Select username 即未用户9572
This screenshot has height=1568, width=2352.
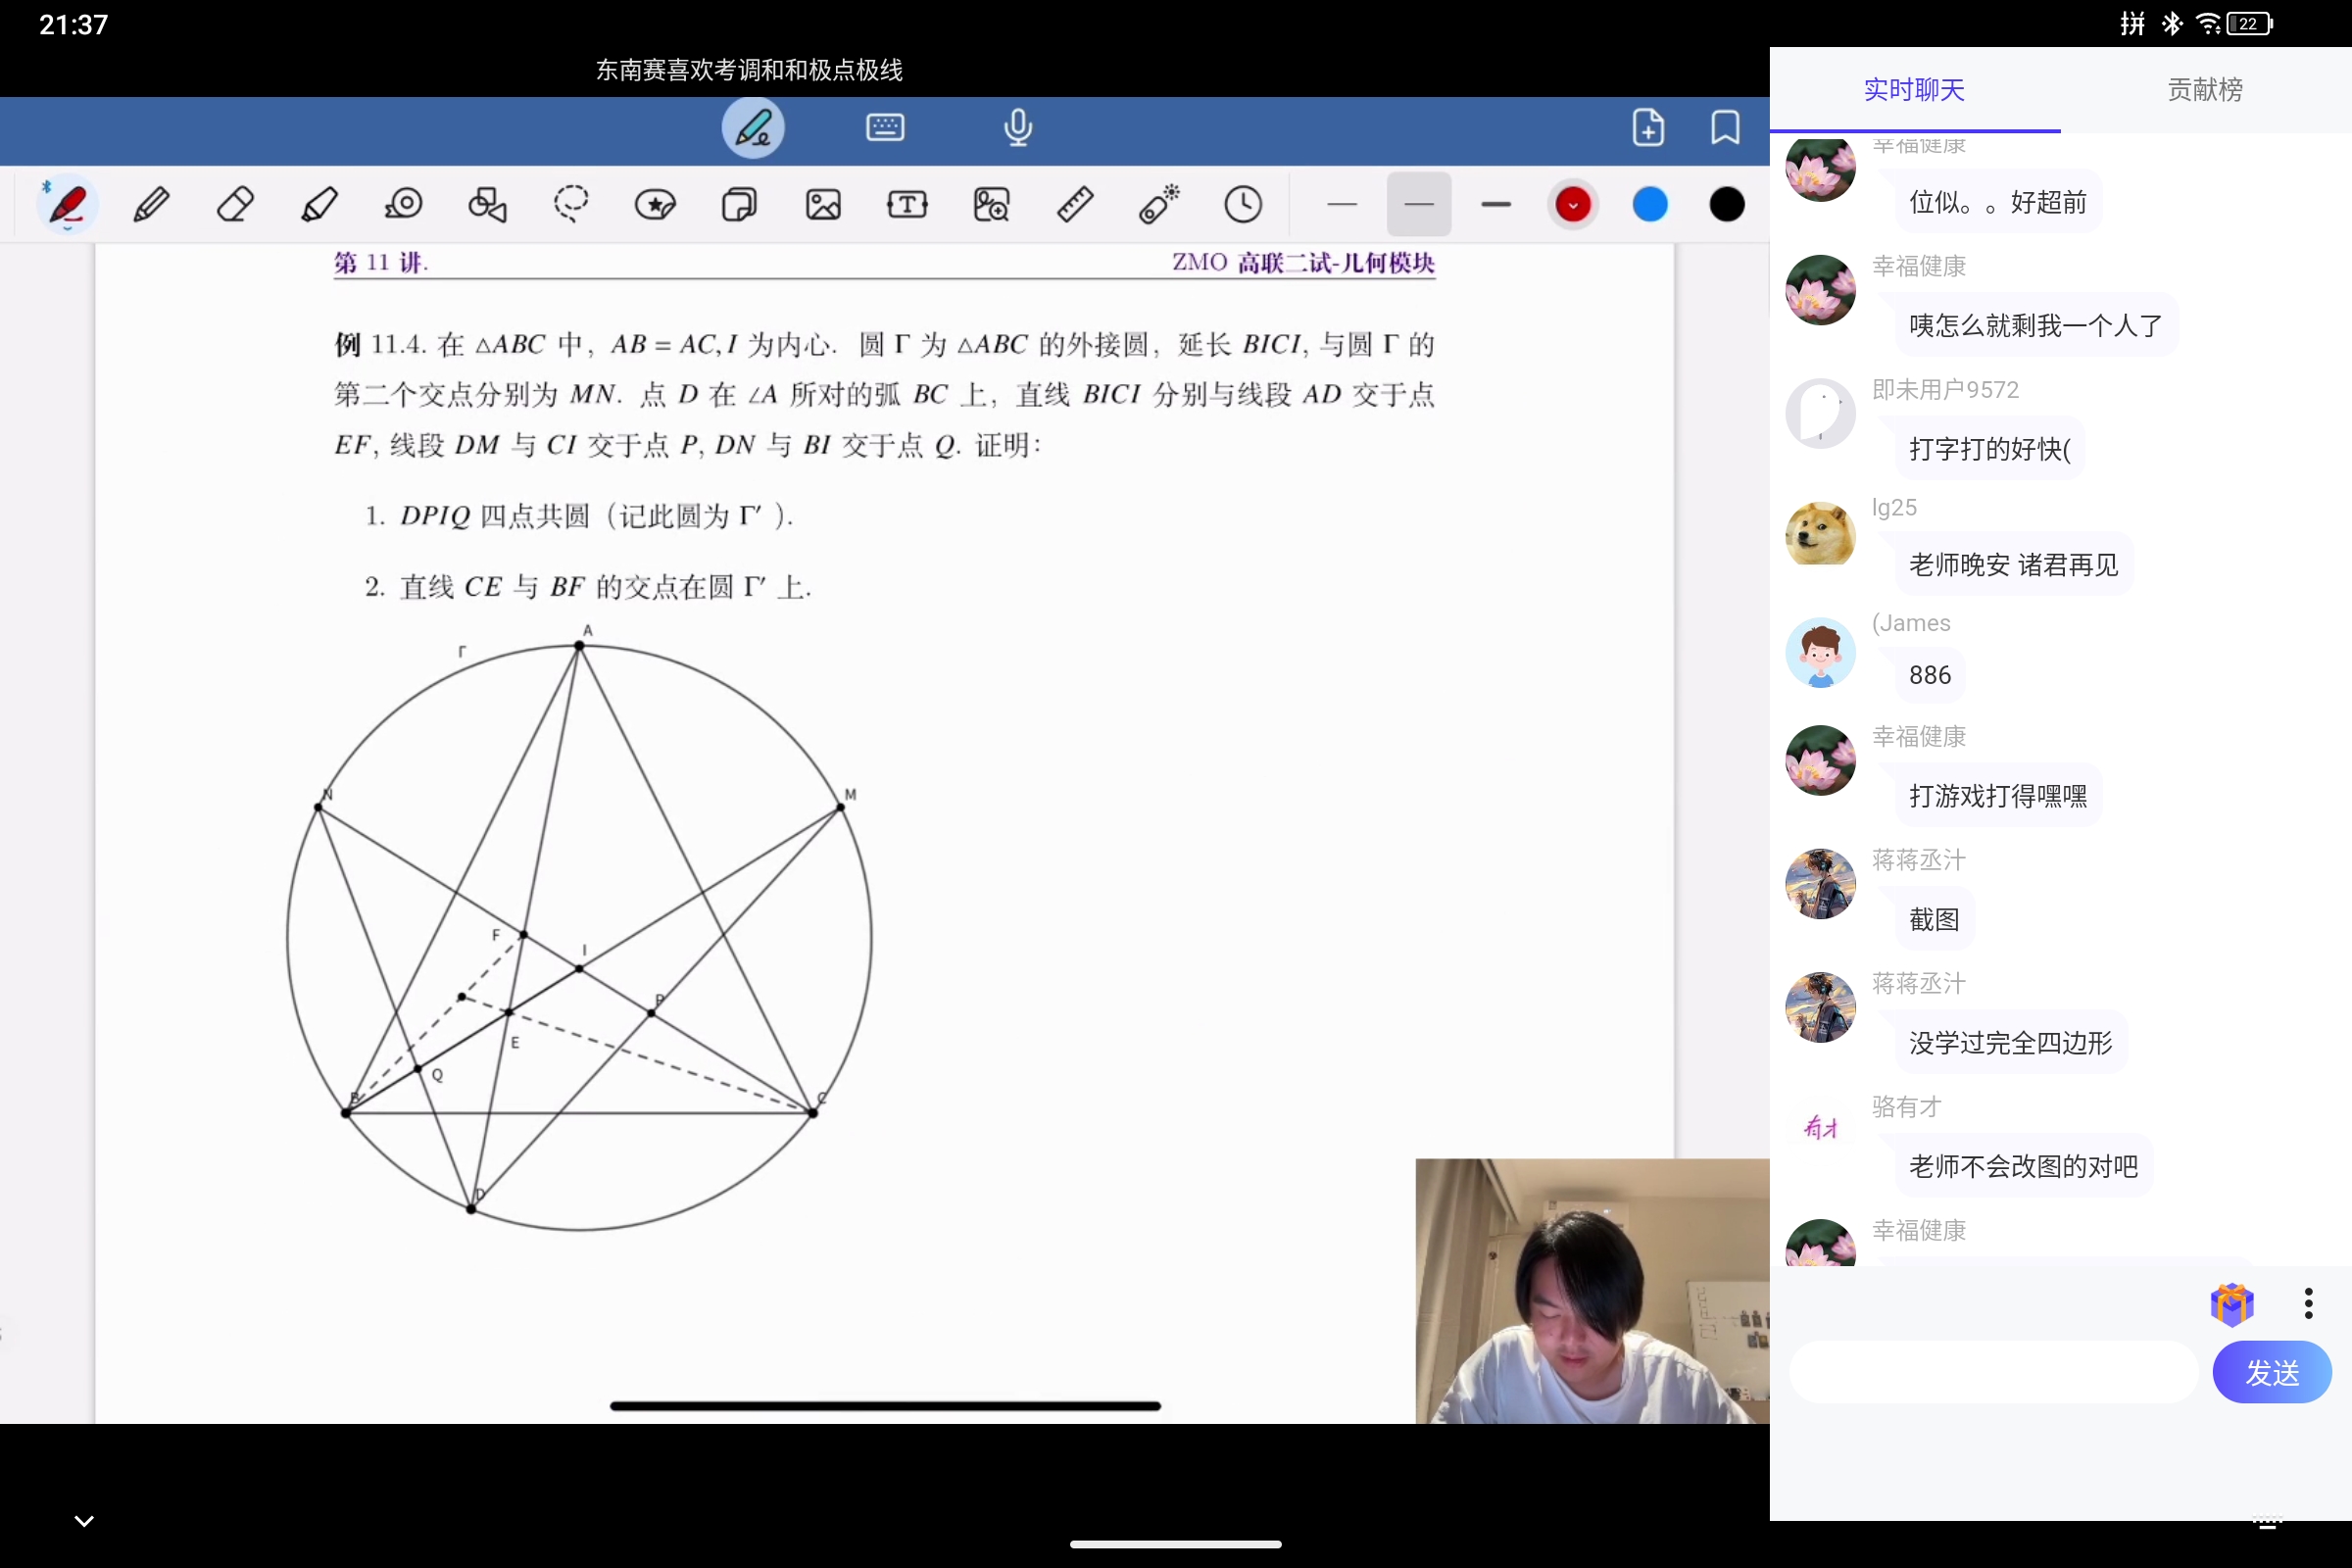(x=1944, y=390)
